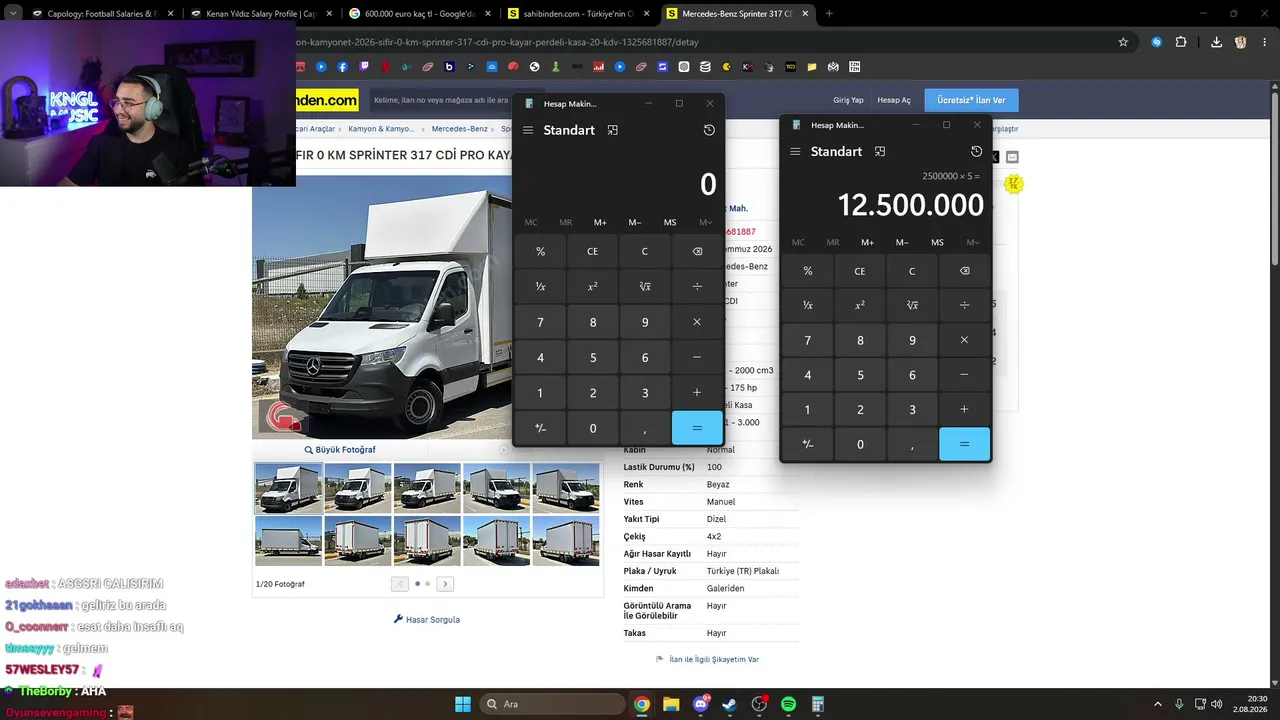Bookmark this page with the star icon

point(1123,42)
